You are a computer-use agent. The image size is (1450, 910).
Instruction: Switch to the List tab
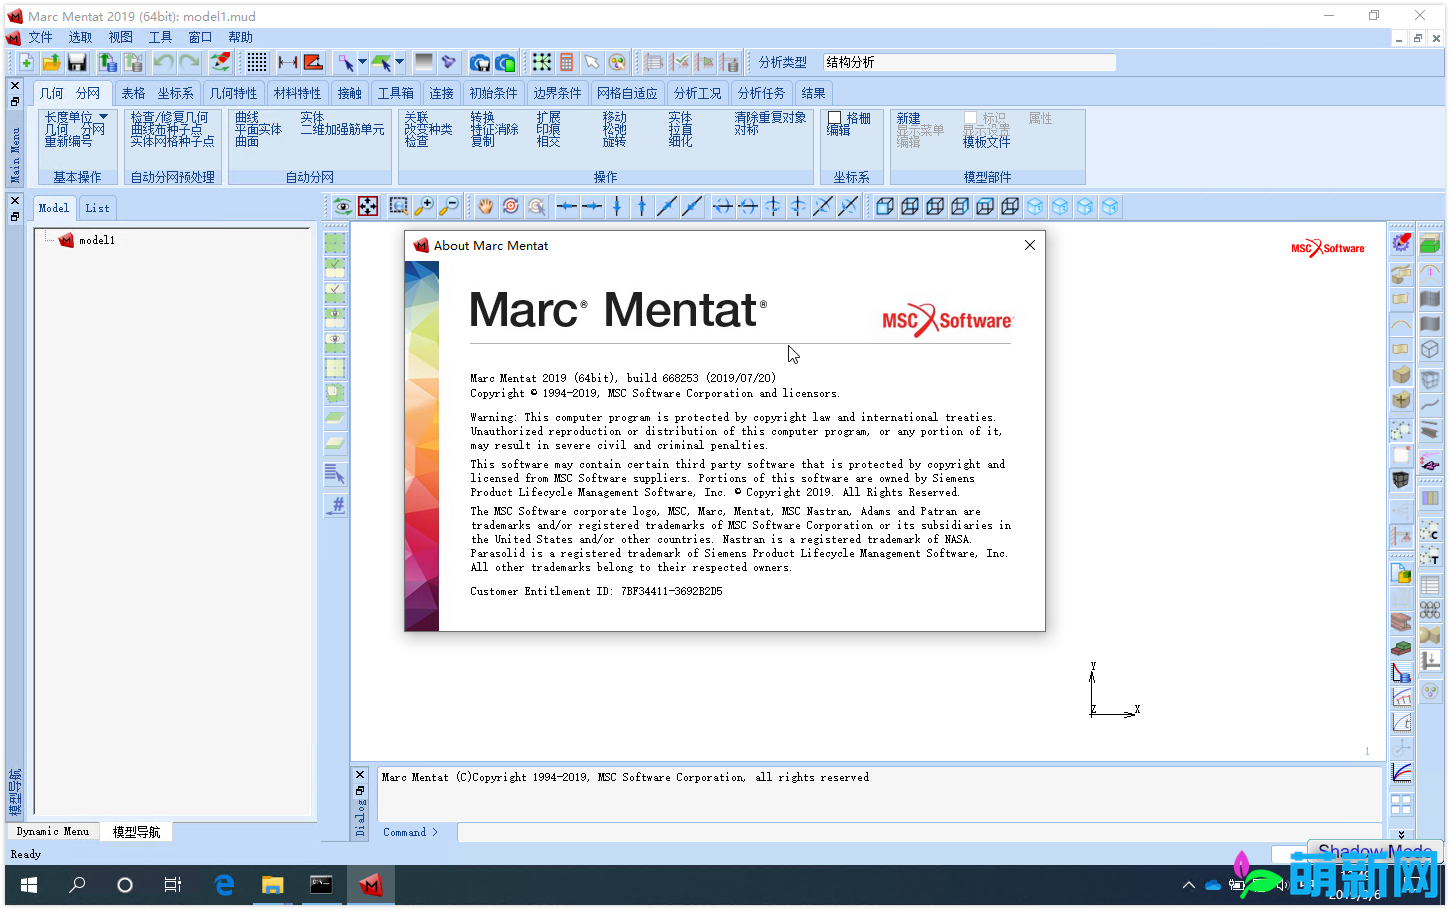(x=97, y=208)
